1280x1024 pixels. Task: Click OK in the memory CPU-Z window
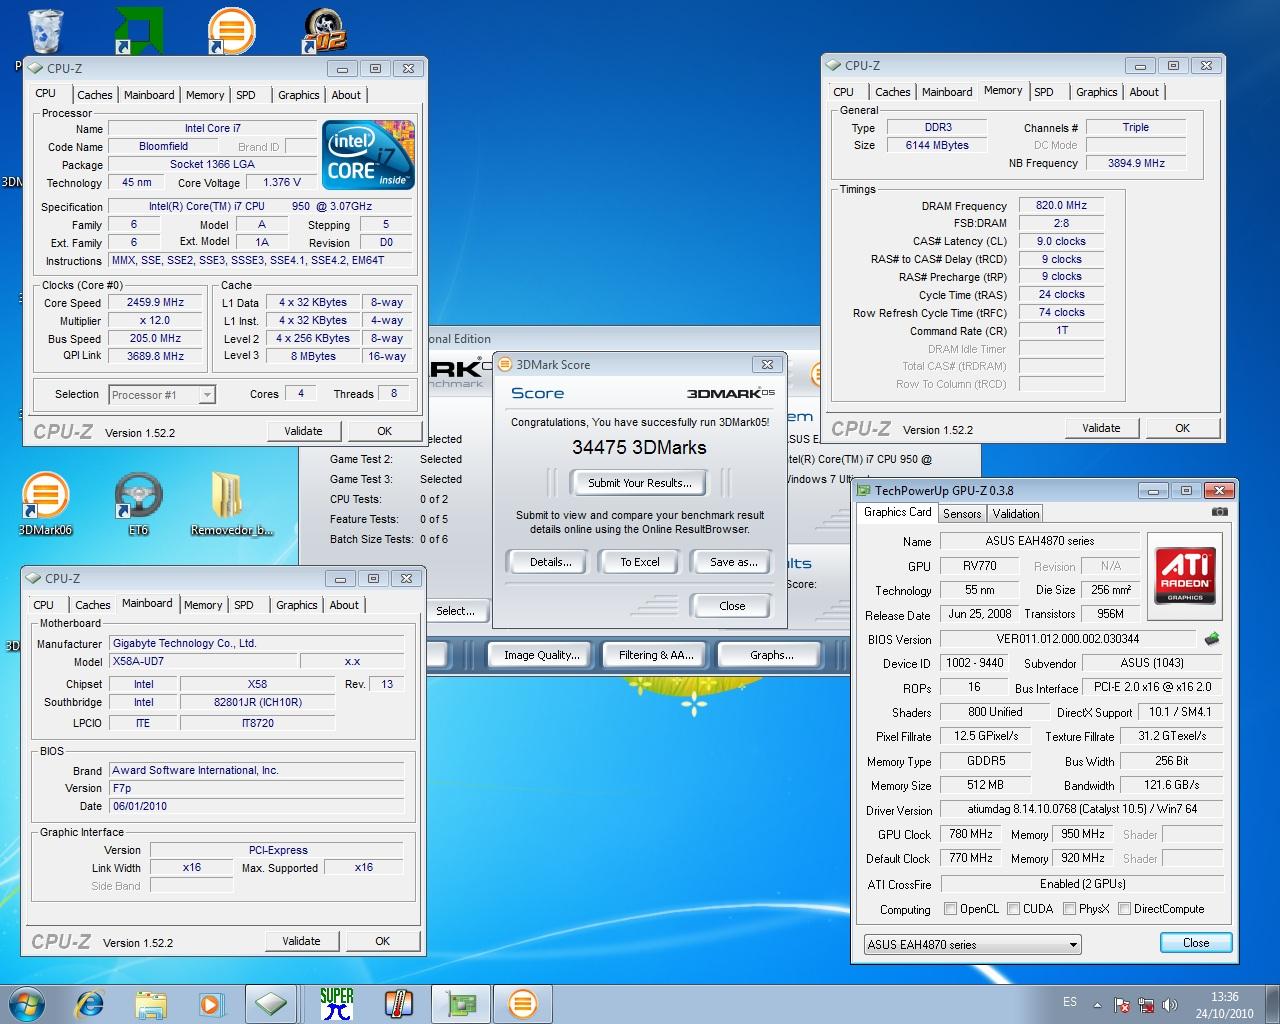click(1182, 428)
